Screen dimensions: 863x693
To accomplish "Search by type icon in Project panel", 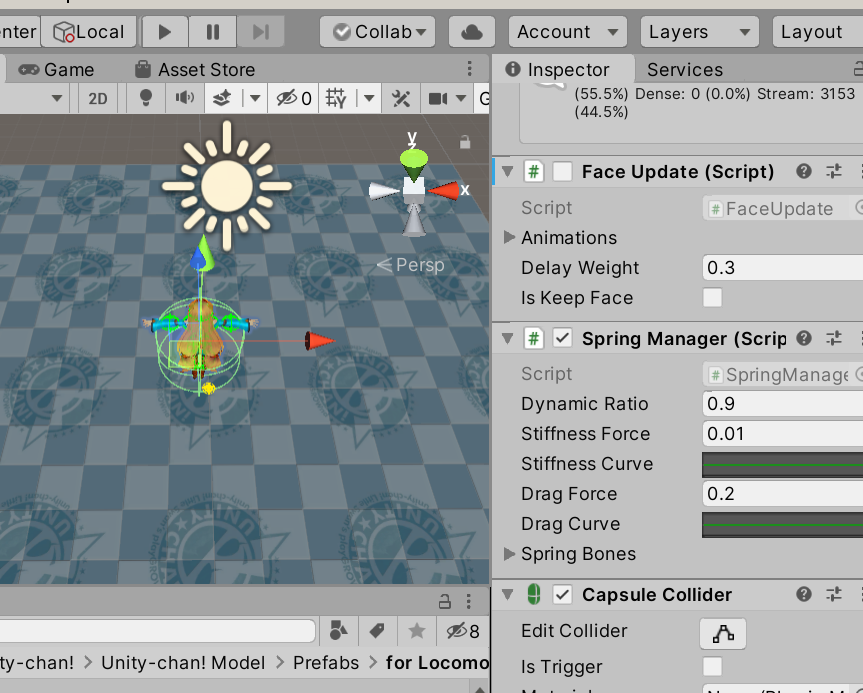I will point(338,630).
